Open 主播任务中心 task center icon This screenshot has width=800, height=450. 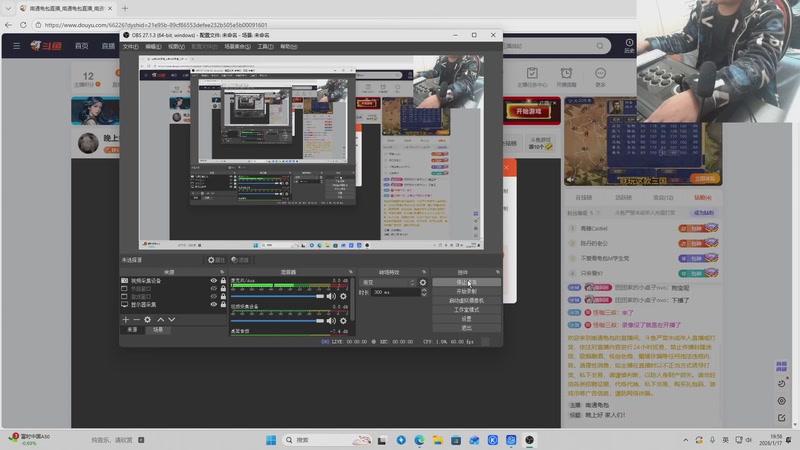coord(532,77)
